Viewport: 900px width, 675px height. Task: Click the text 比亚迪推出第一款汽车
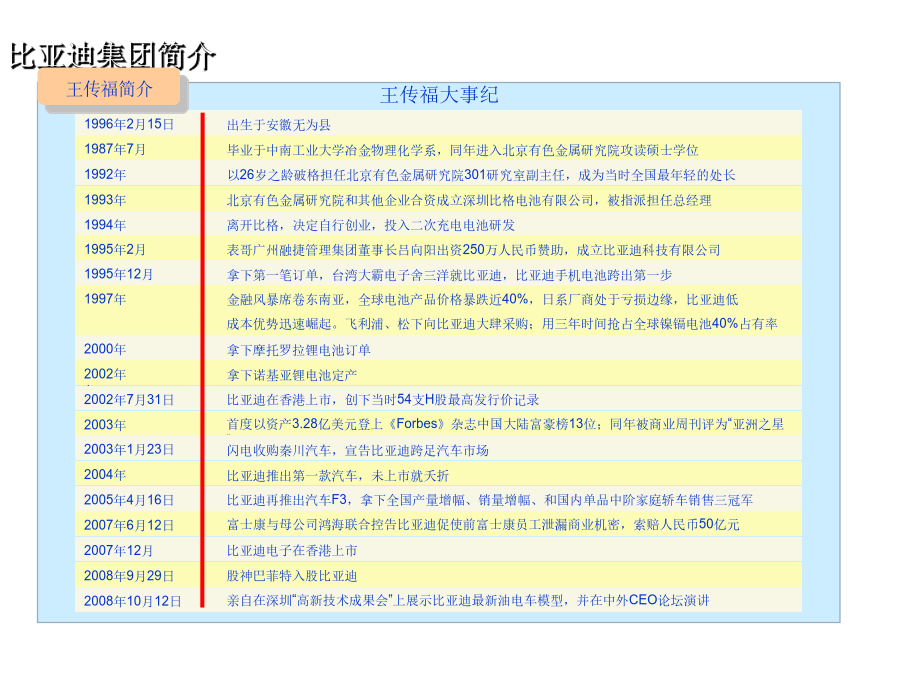coord(292,476)
